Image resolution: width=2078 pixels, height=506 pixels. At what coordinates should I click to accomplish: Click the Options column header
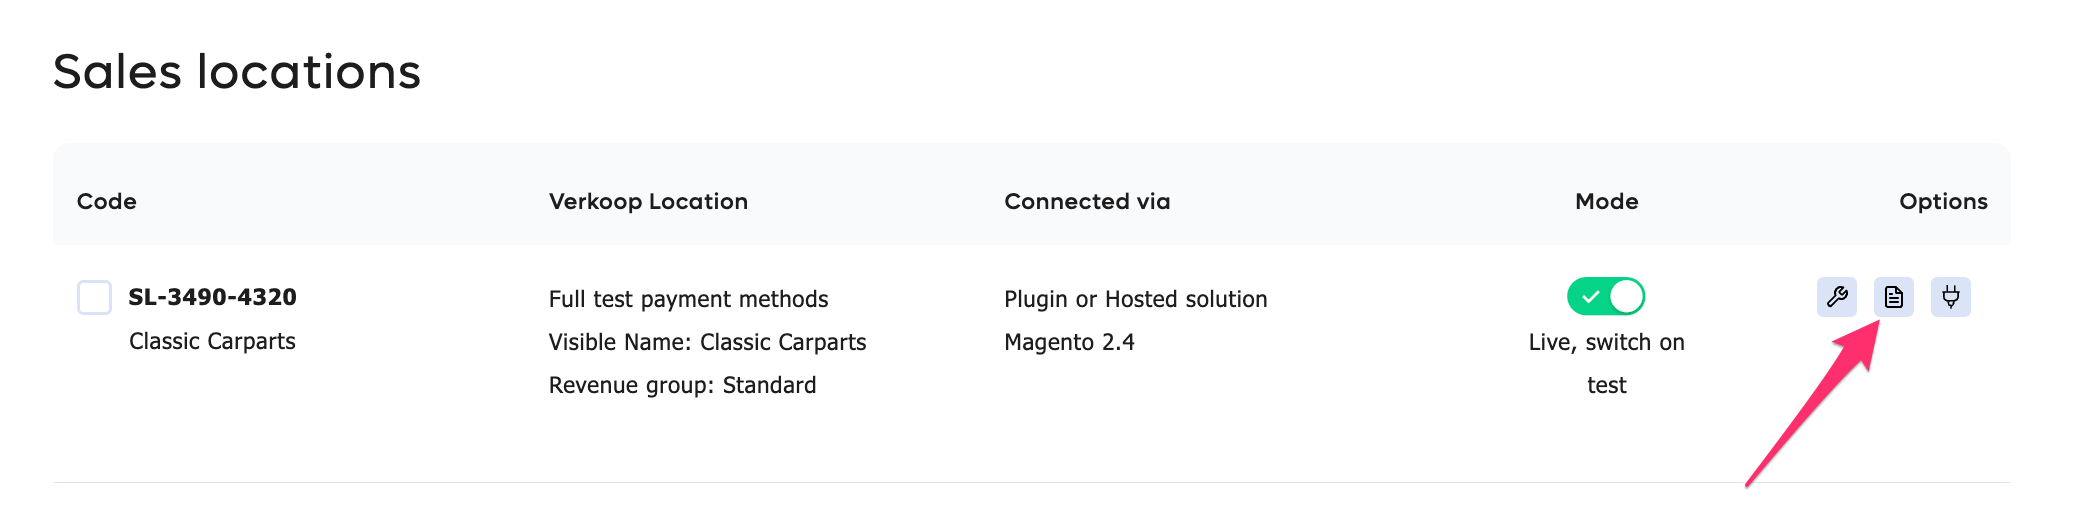1943,201
